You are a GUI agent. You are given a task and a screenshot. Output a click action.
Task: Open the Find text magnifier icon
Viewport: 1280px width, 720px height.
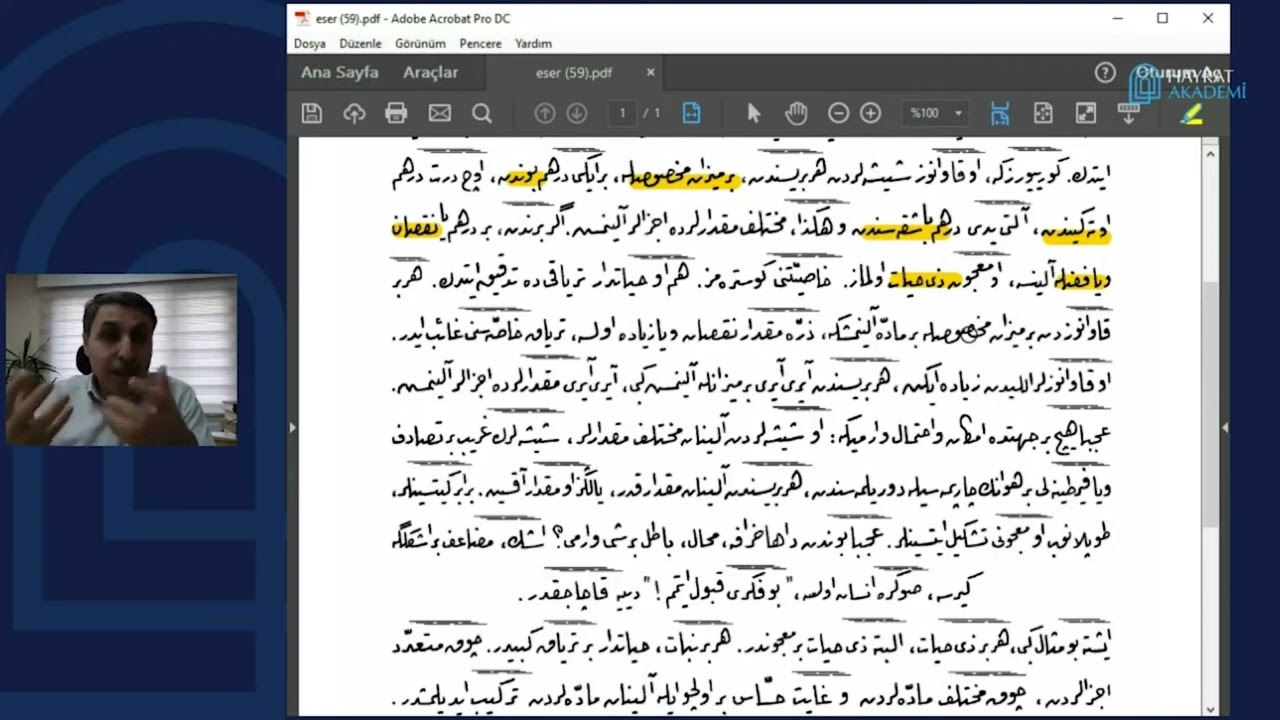tap(482, 113)
